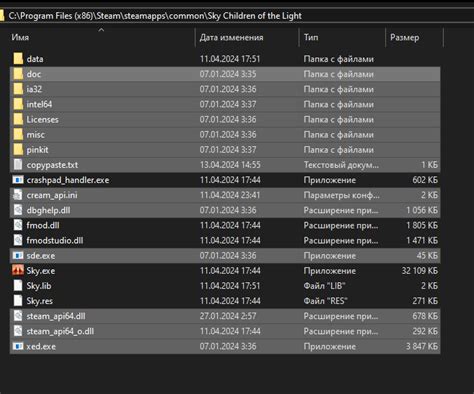The height and width of the screenshot is (394, 474).
Task: Select the data folder icon
Action: [x=18, y=59]
